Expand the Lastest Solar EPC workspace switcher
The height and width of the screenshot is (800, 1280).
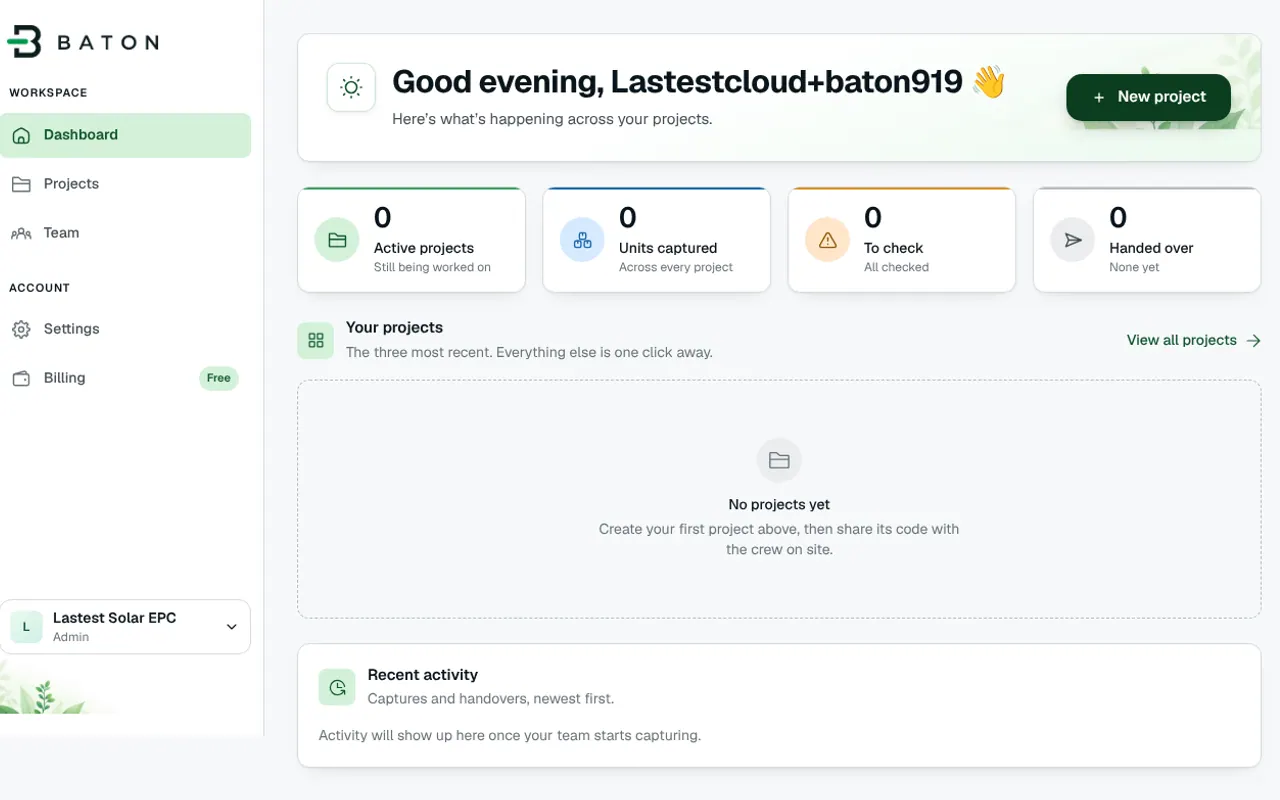126,627
